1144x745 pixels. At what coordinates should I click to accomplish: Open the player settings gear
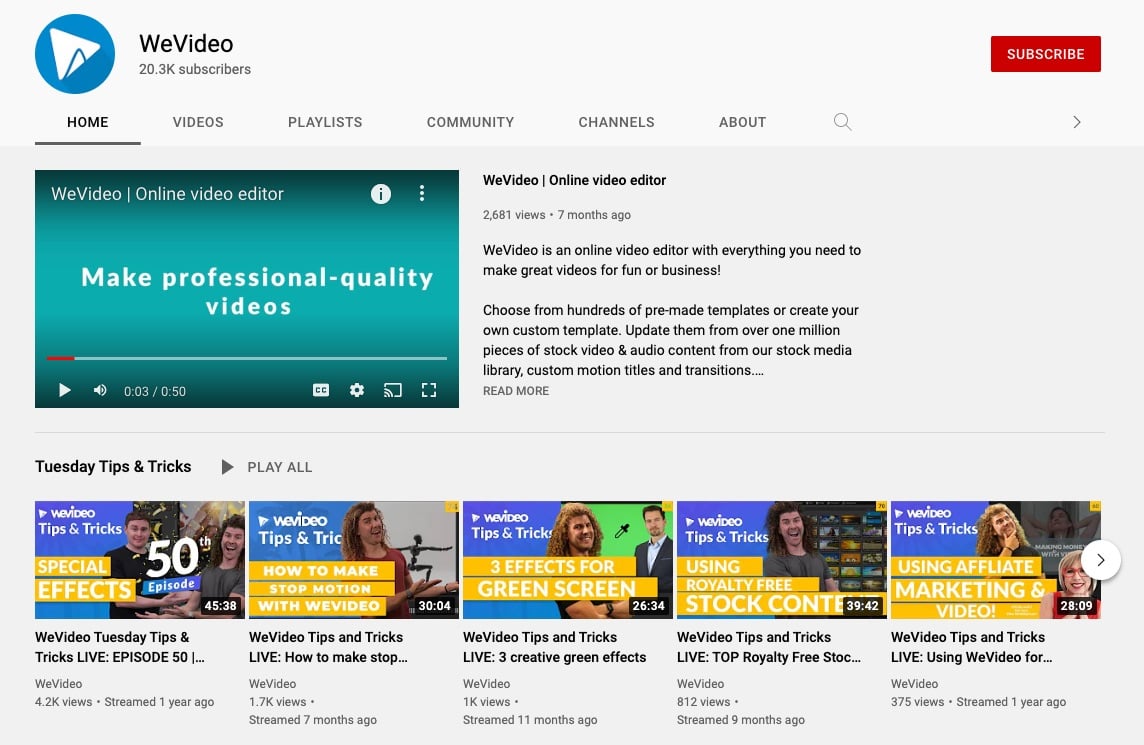[x=357, y=391]
